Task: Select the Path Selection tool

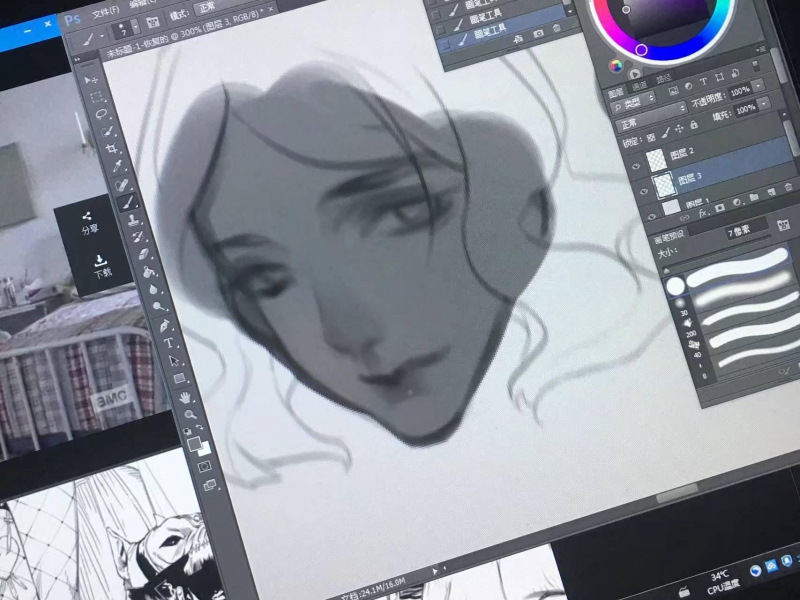Action: [x=174, y=361]
